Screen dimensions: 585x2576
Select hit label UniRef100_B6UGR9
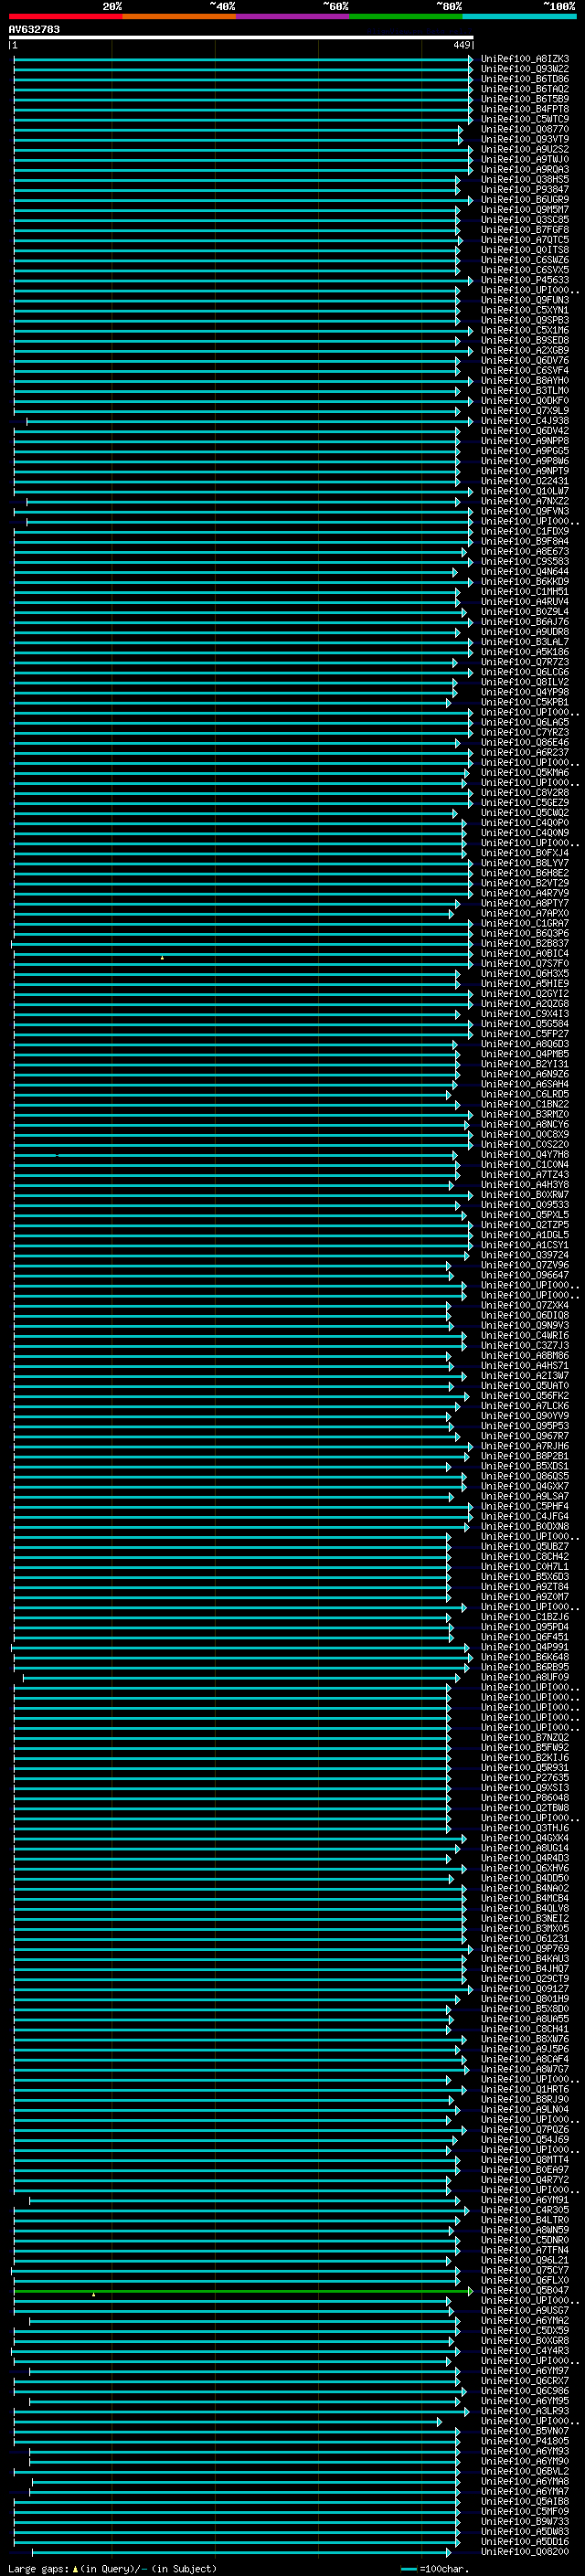524,200
